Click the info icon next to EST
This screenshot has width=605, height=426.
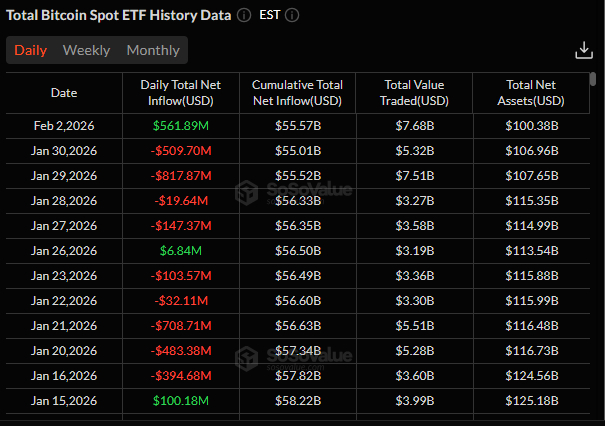tap(293, 16)
